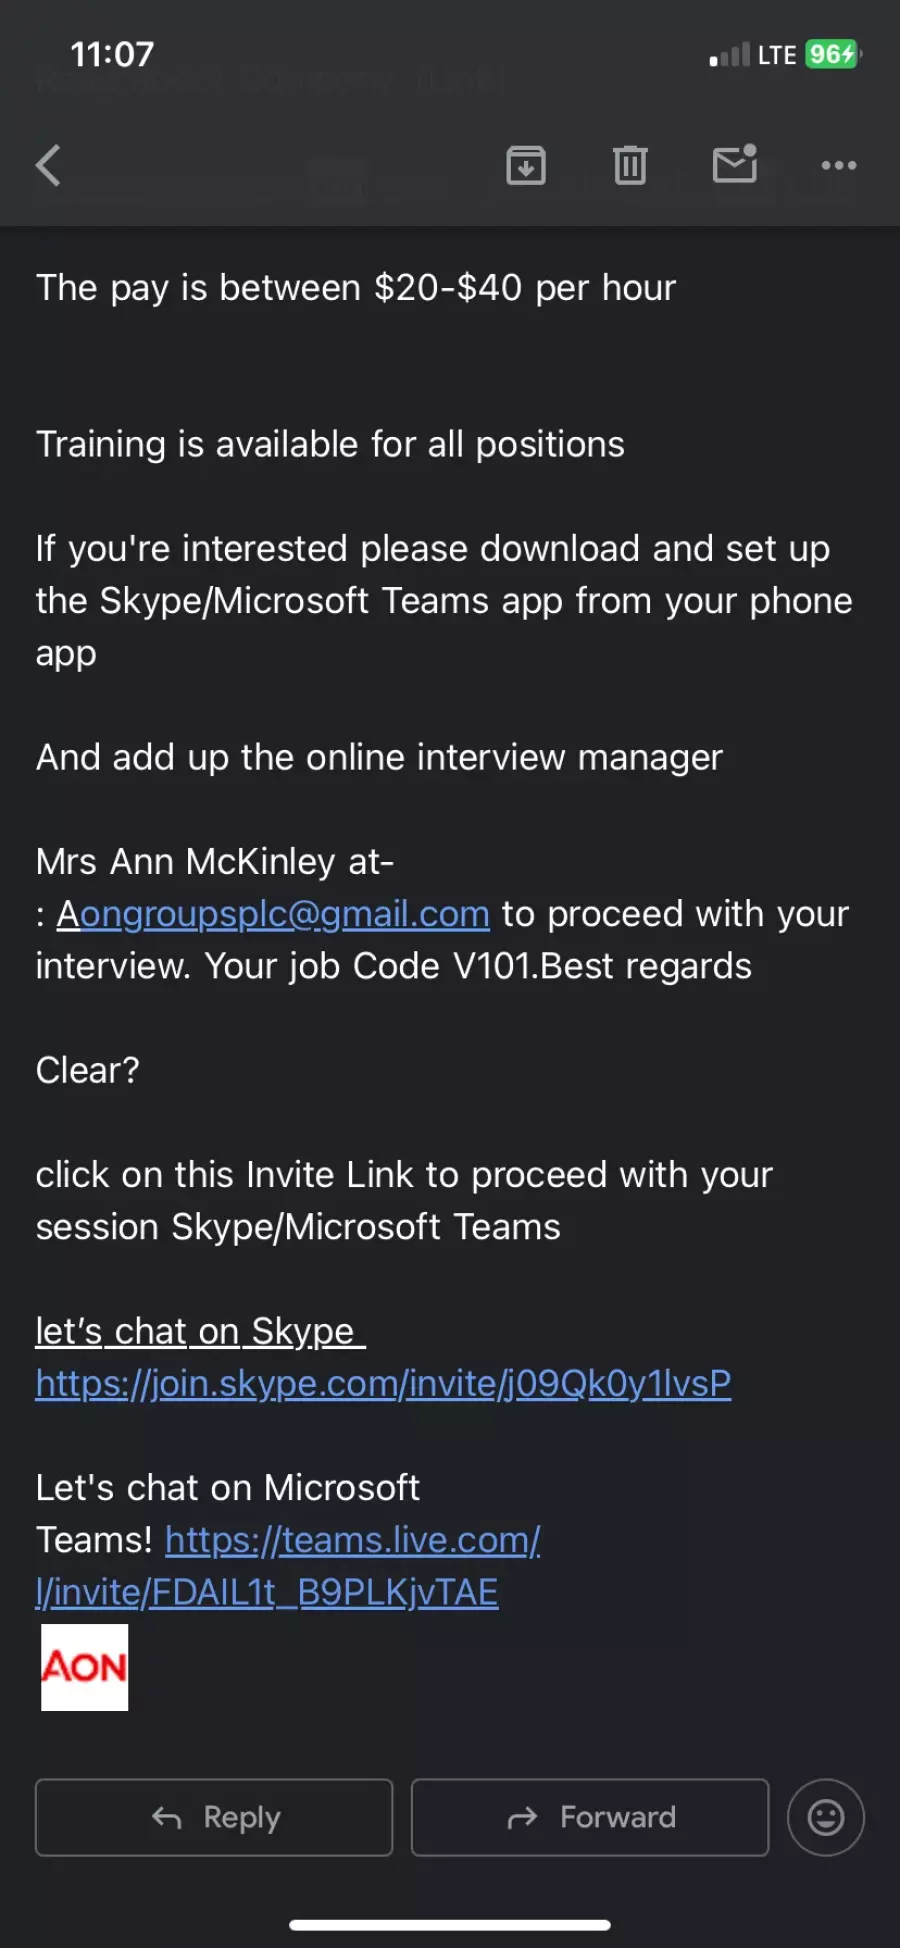The height and width of the screenshot is (1948, 900).
Task: Tap the home indicator bar at bottom
Action: coord(450,1925)
